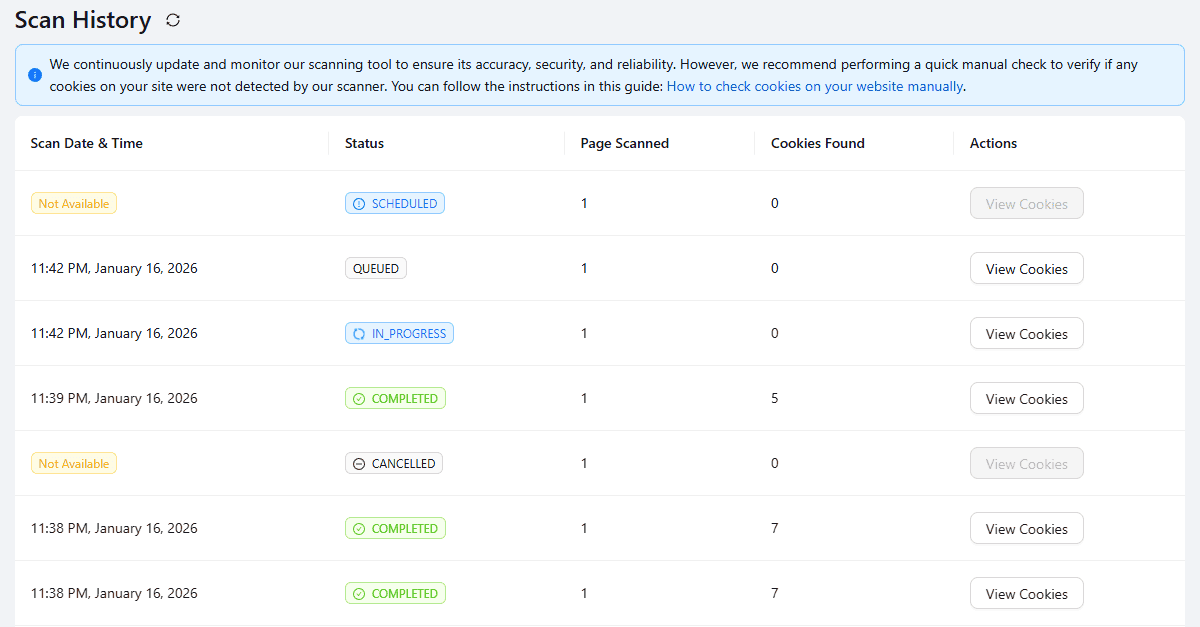This screenshot has width=1200, height=627.
Task: Click the refresh icon beside Scan History
Action: point(174,20)
